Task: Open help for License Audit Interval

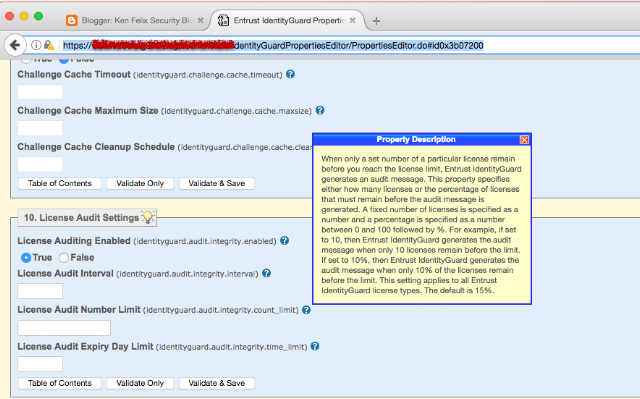Action: coord(267,273)
